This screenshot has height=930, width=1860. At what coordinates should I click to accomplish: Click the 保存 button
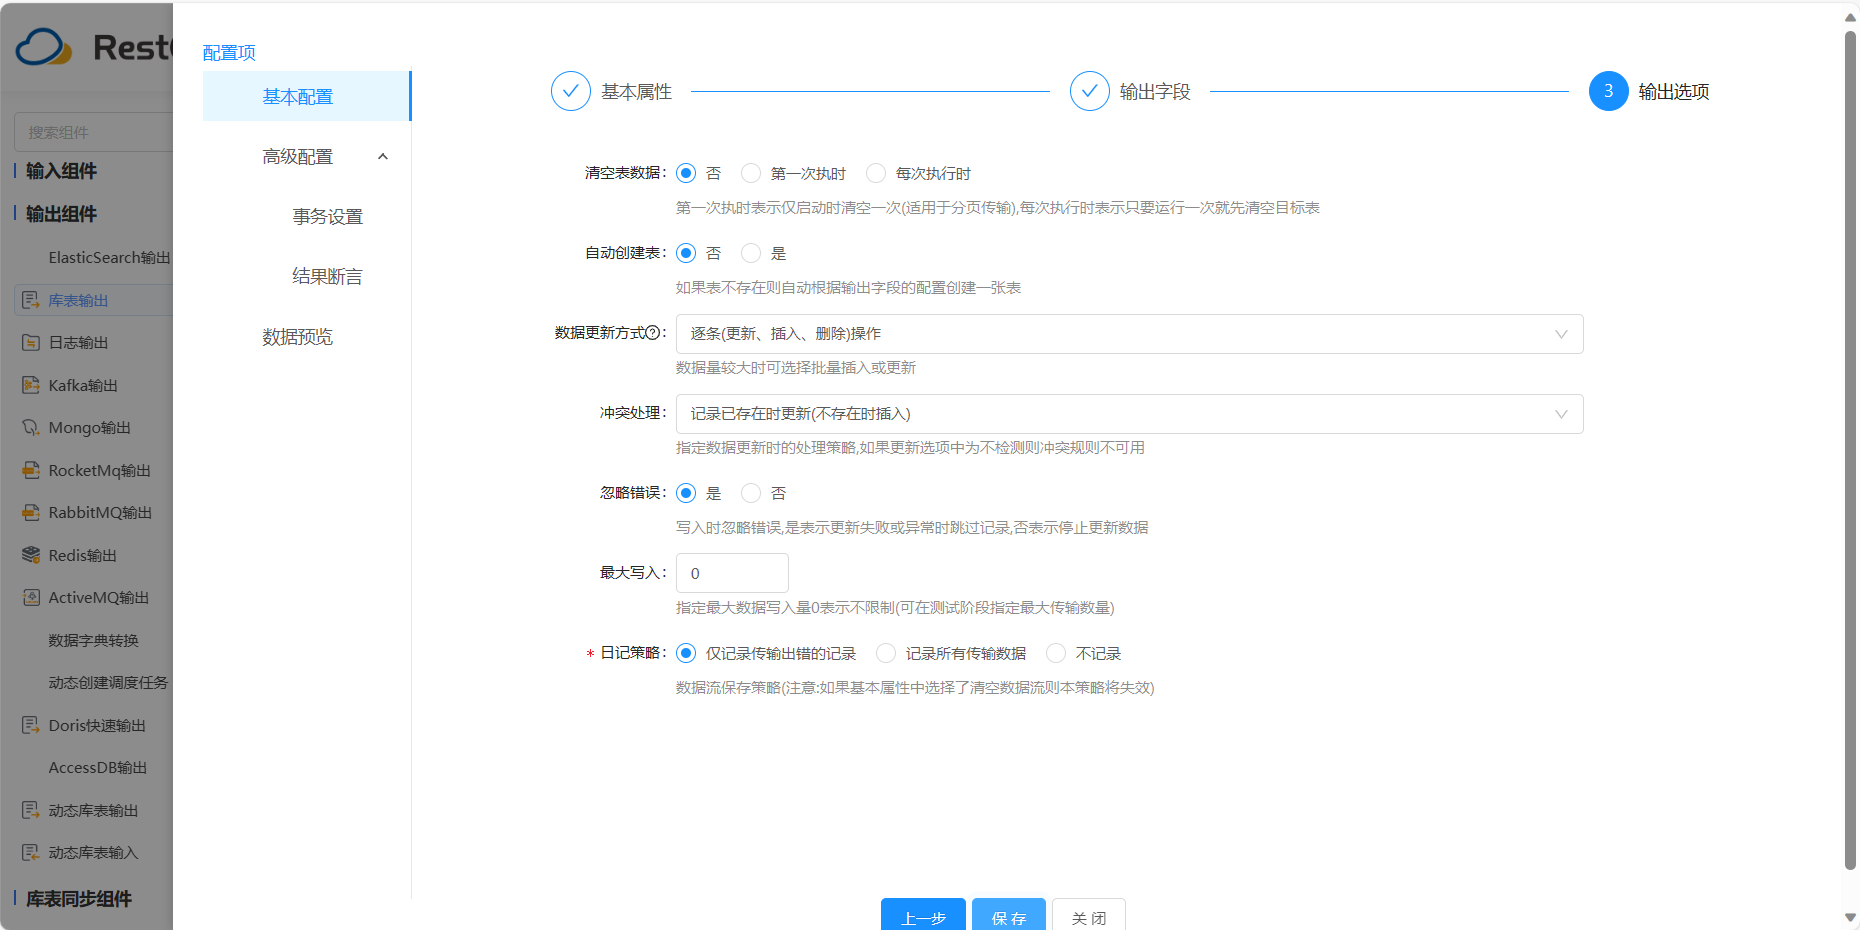pyautogui.click(x=1008, y=917)
